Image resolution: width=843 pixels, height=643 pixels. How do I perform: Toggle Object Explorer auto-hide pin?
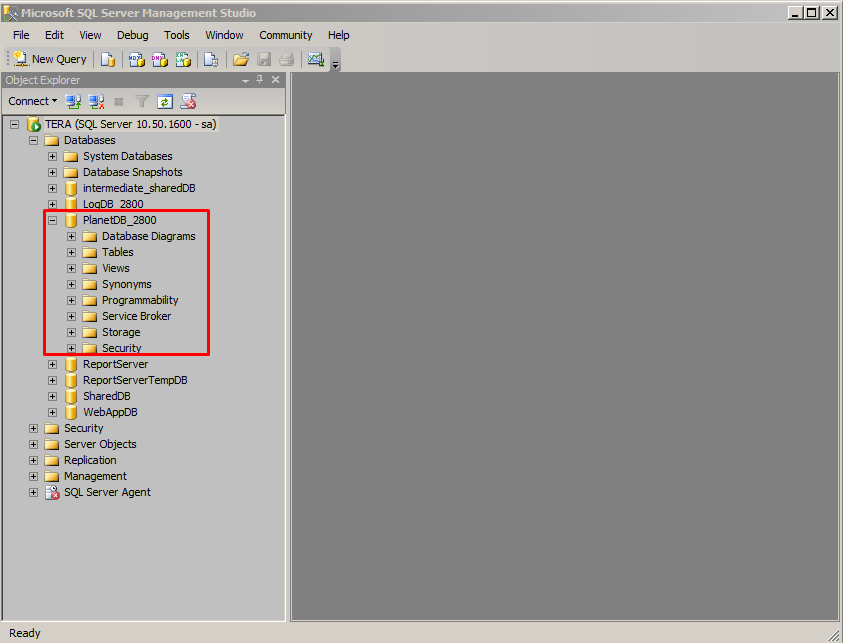[260, 80]
